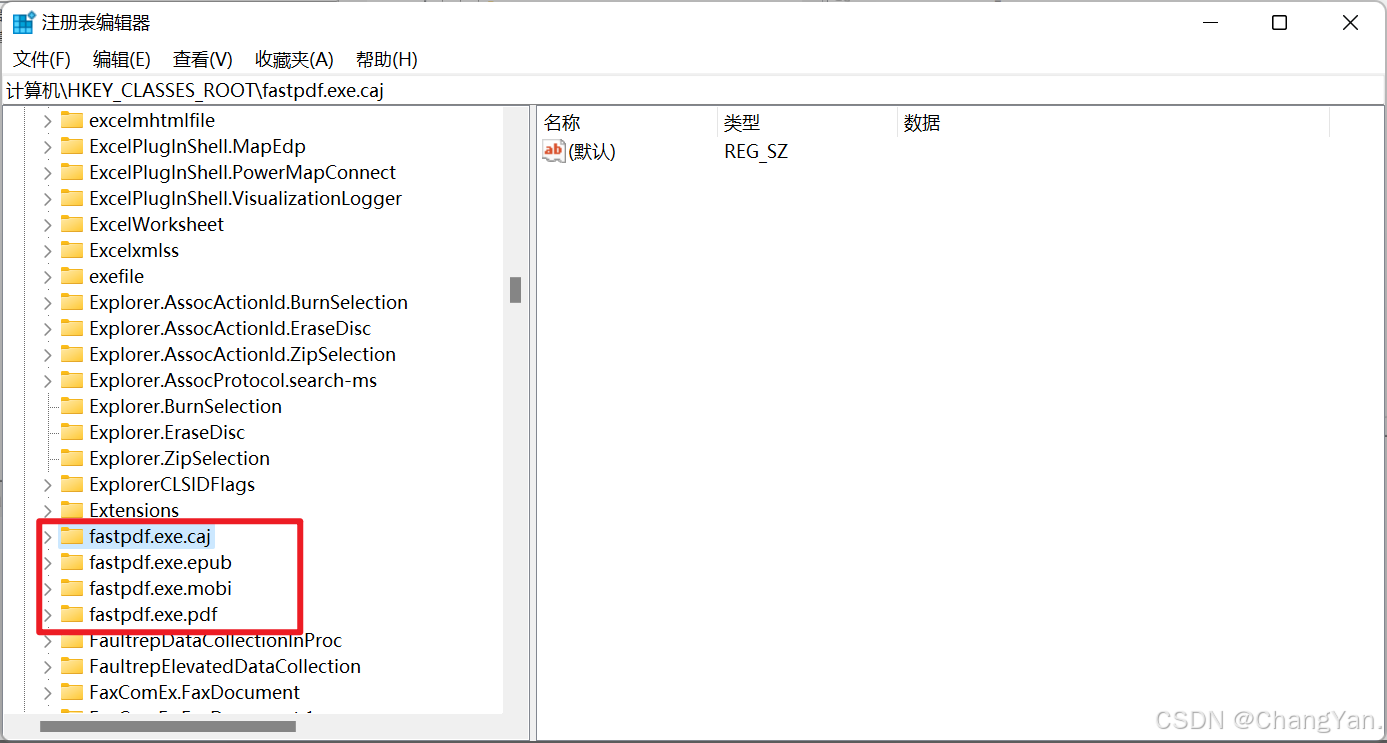Select the (默认) value name
This screenshot has width=1387, height=743.
(x=592, y=152)
